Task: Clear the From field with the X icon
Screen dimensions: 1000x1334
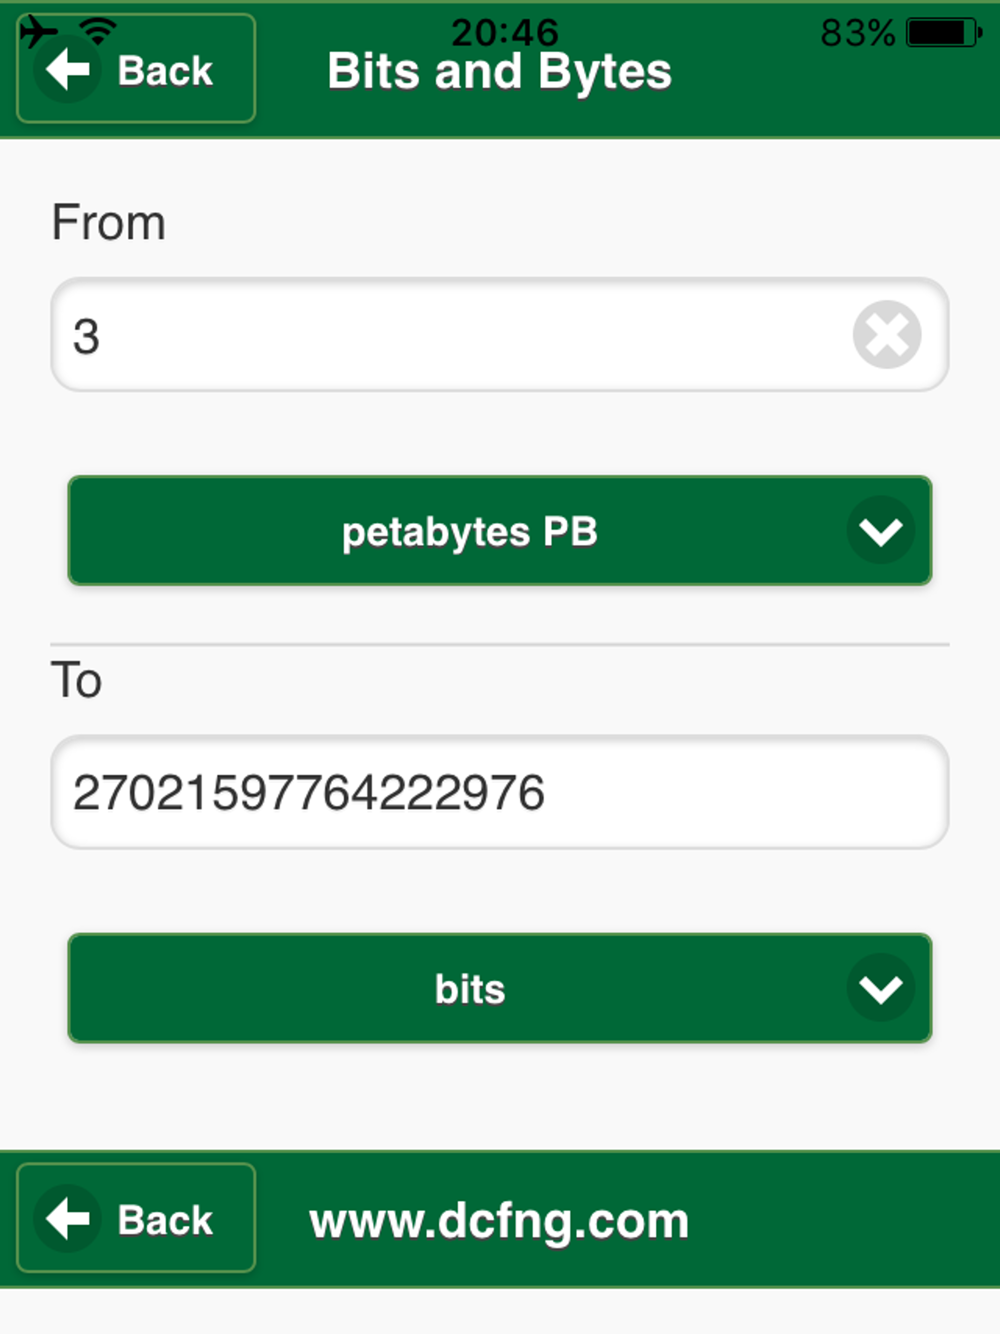Action: pos(886,334)
